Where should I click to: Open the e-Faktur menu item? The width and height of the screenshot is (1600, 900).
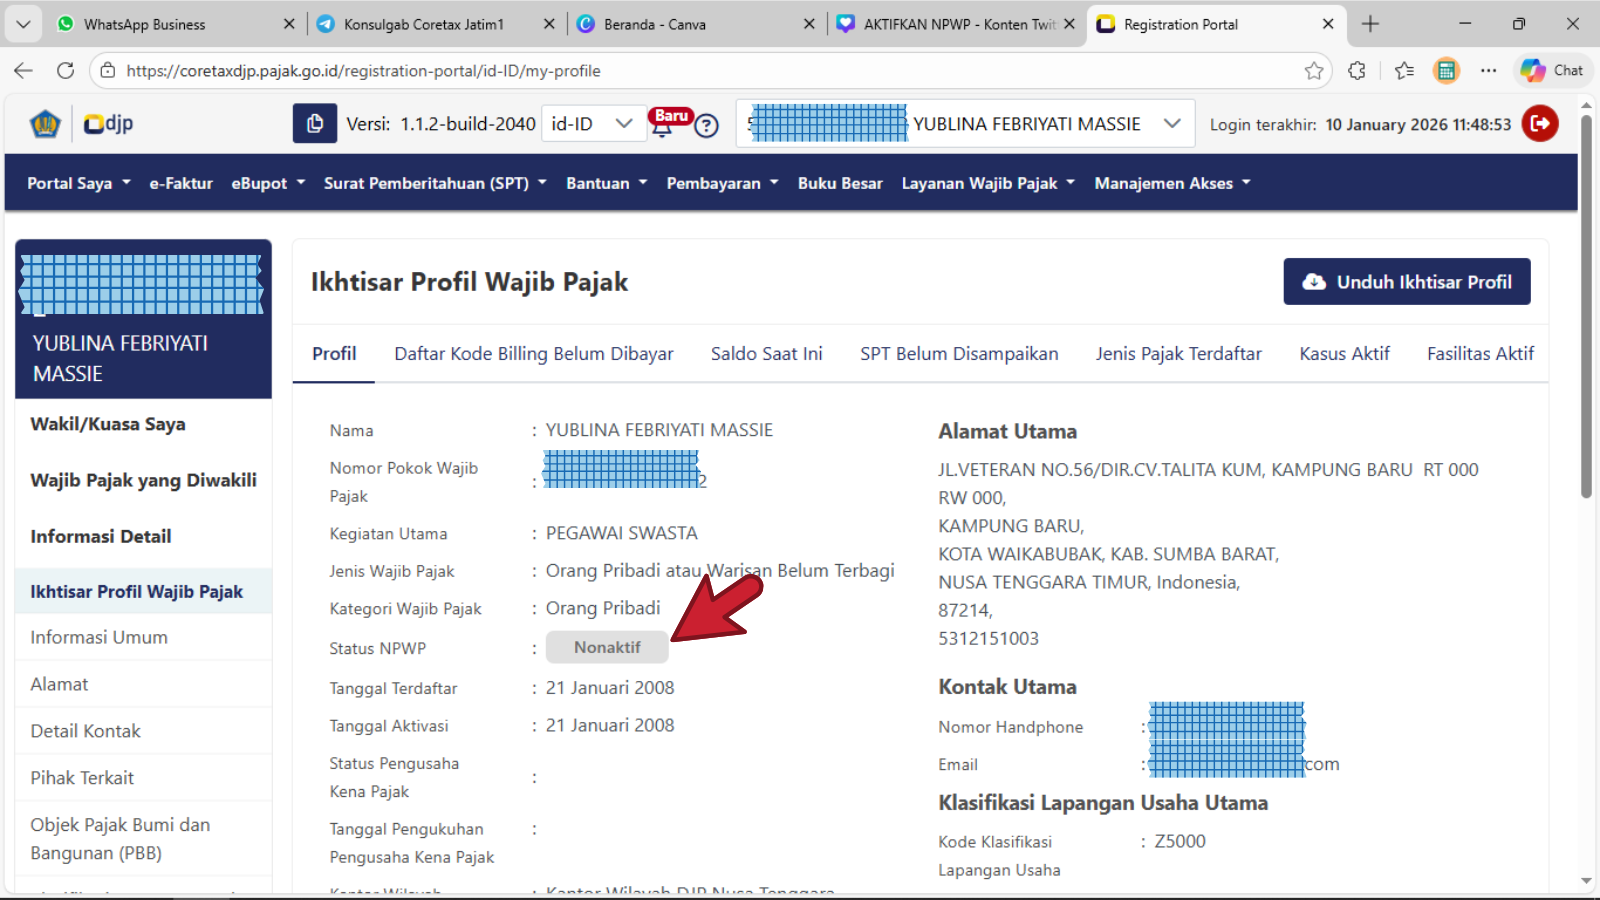tap(181, 183)
